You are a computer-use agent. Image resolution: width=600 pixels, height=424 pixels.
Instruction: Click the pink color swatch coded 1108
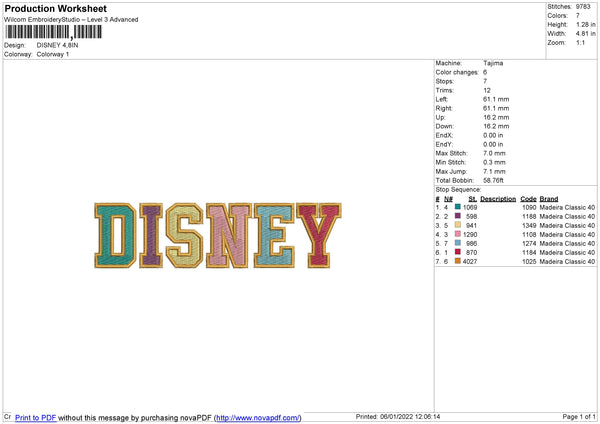coord(458,234)
